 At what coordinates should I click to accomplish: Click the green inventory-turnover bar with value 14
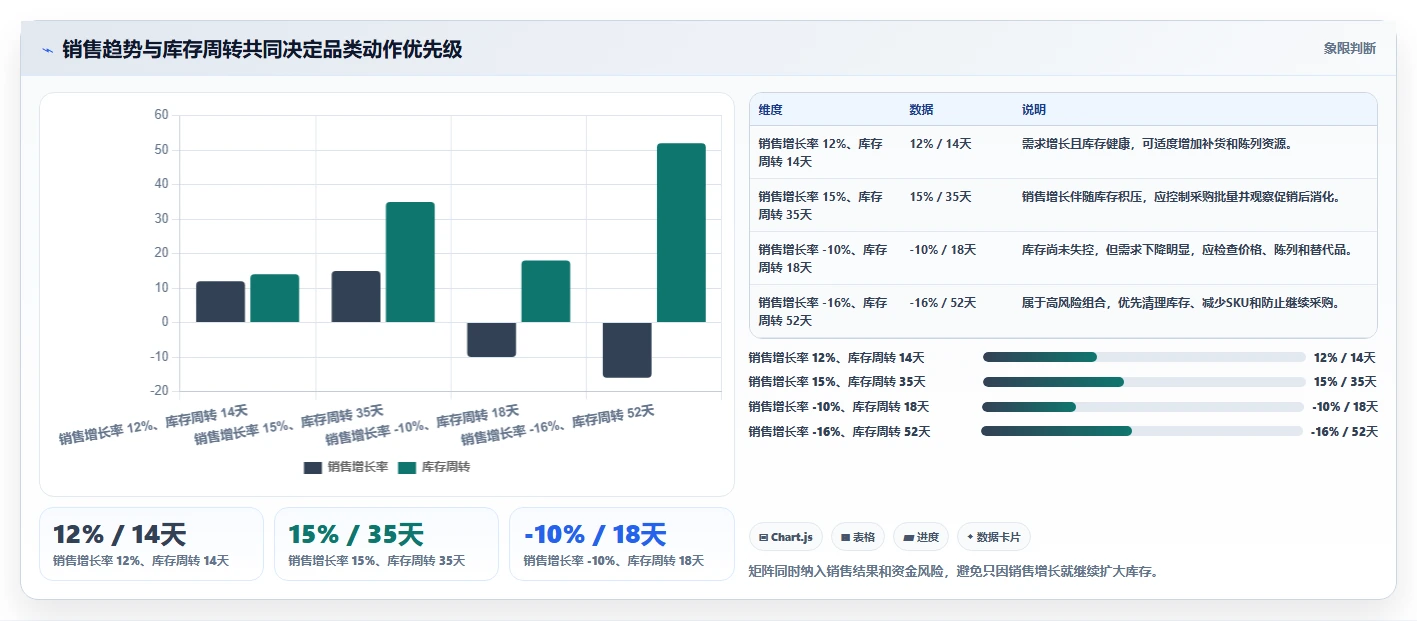pyautogui.click(x=275, y=298)
